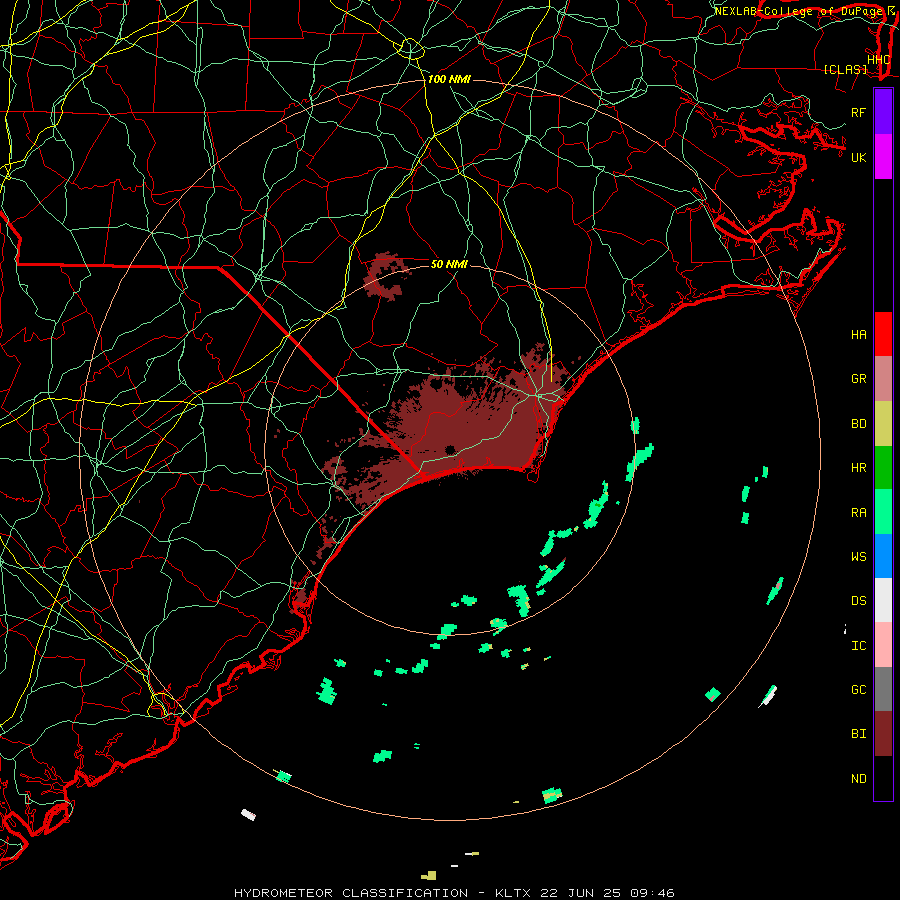This screenshot has width=900, height=900.
Task: Click the UK legend label
Action: (x=859, y=158)
